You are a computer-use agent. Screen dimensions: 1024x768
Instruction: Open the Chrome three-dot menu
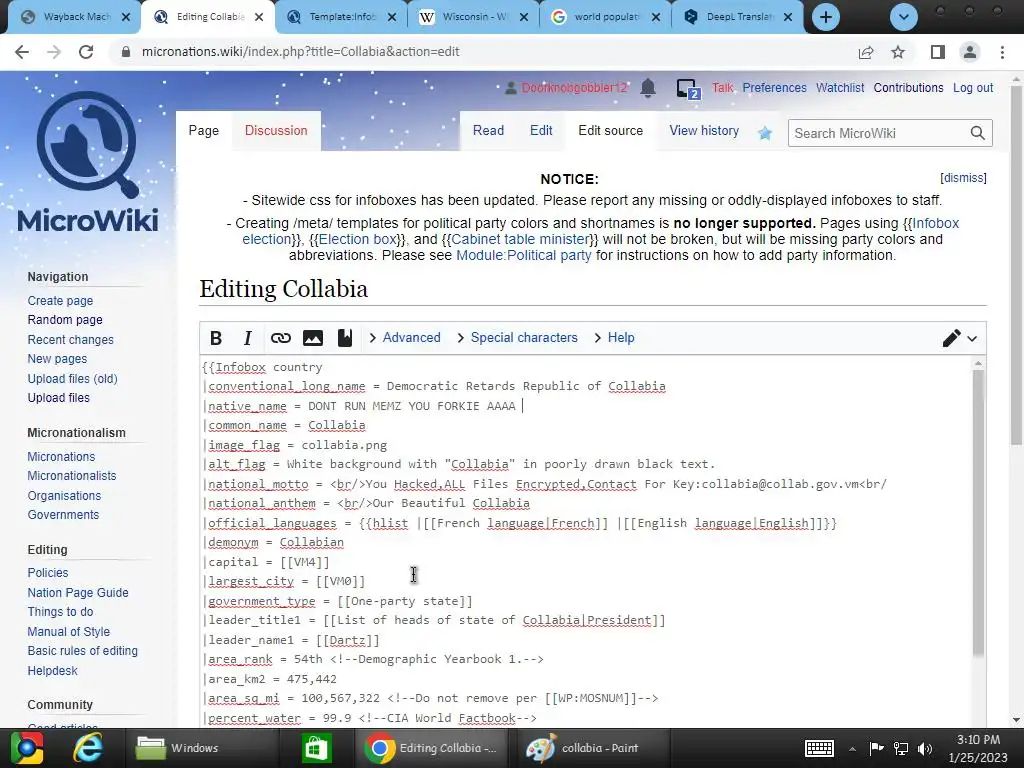(x=1002, y=52)
